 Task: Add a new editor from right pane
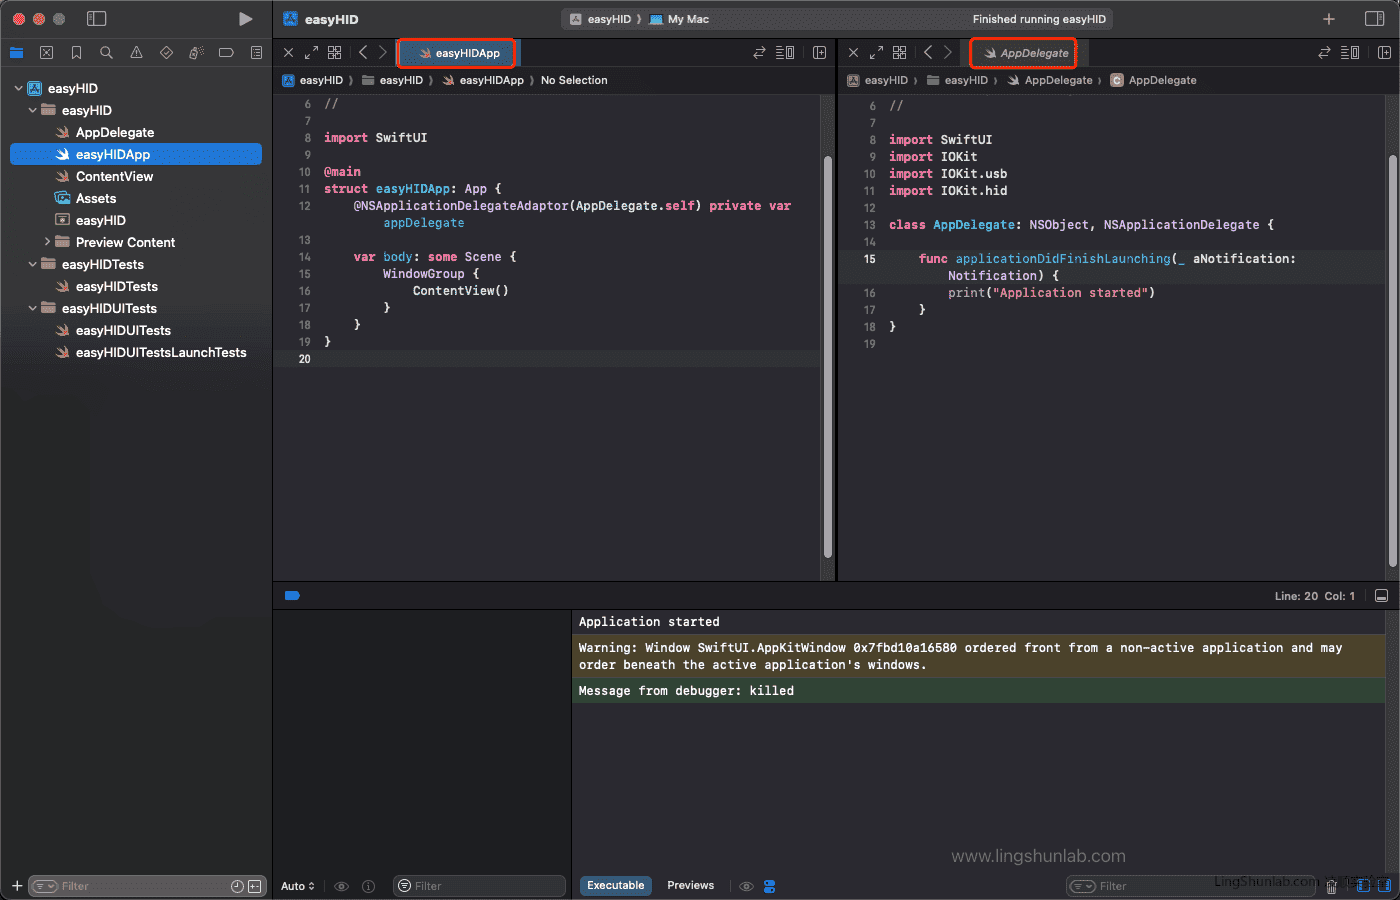1385,53
